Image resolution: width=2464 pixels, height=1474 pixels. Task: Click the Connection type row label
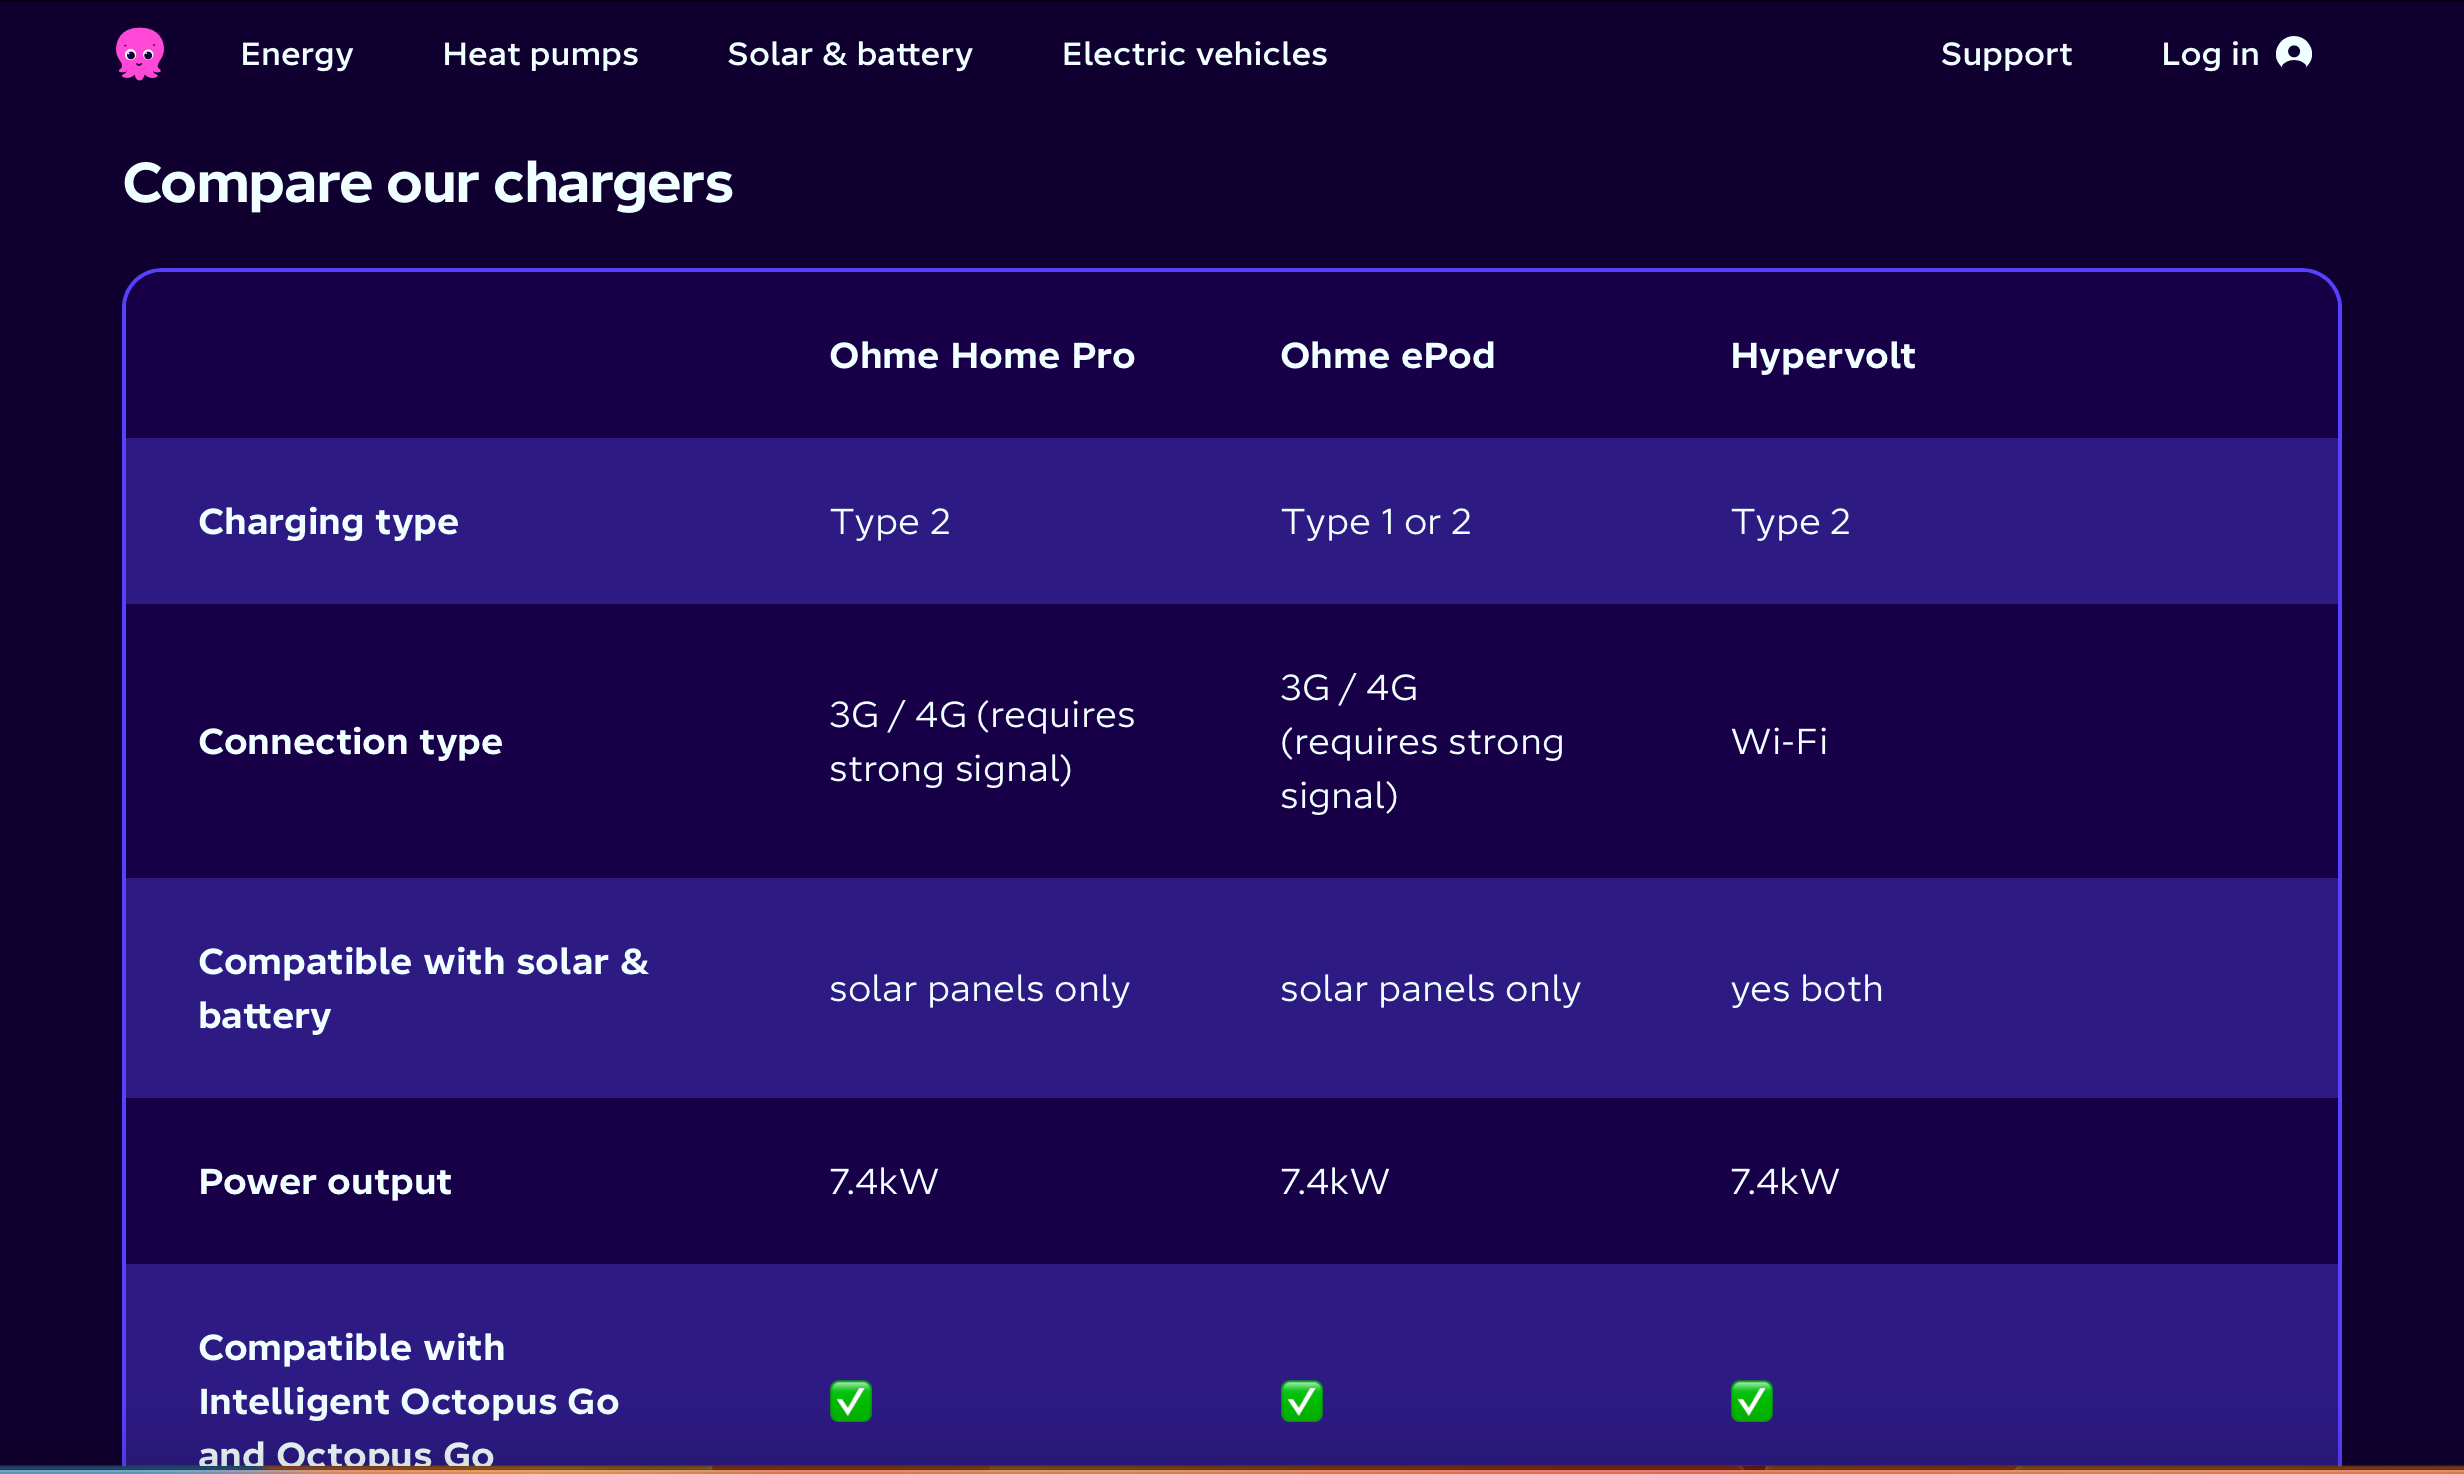pyautogui.click(x=350, y=742)
